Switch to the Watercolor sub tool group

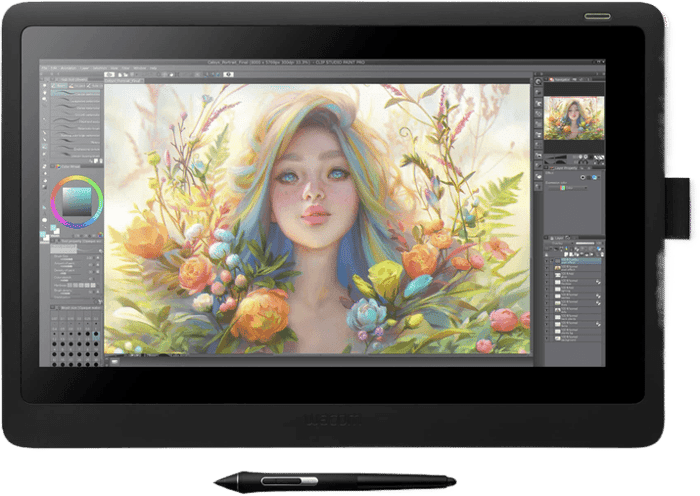[x=59, y=86]
